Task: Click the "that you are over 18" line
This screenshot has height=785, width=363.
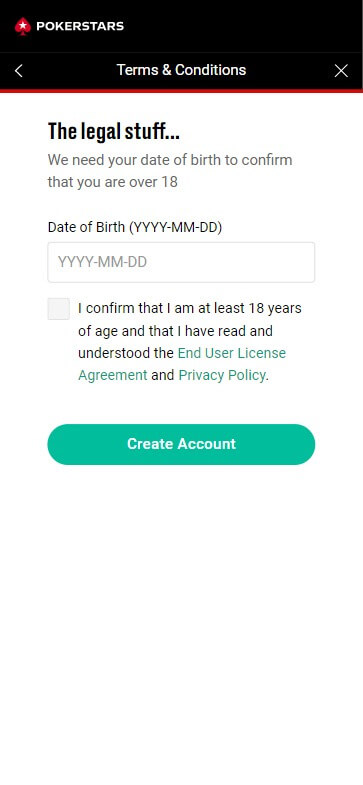Action: click(113, 182)
